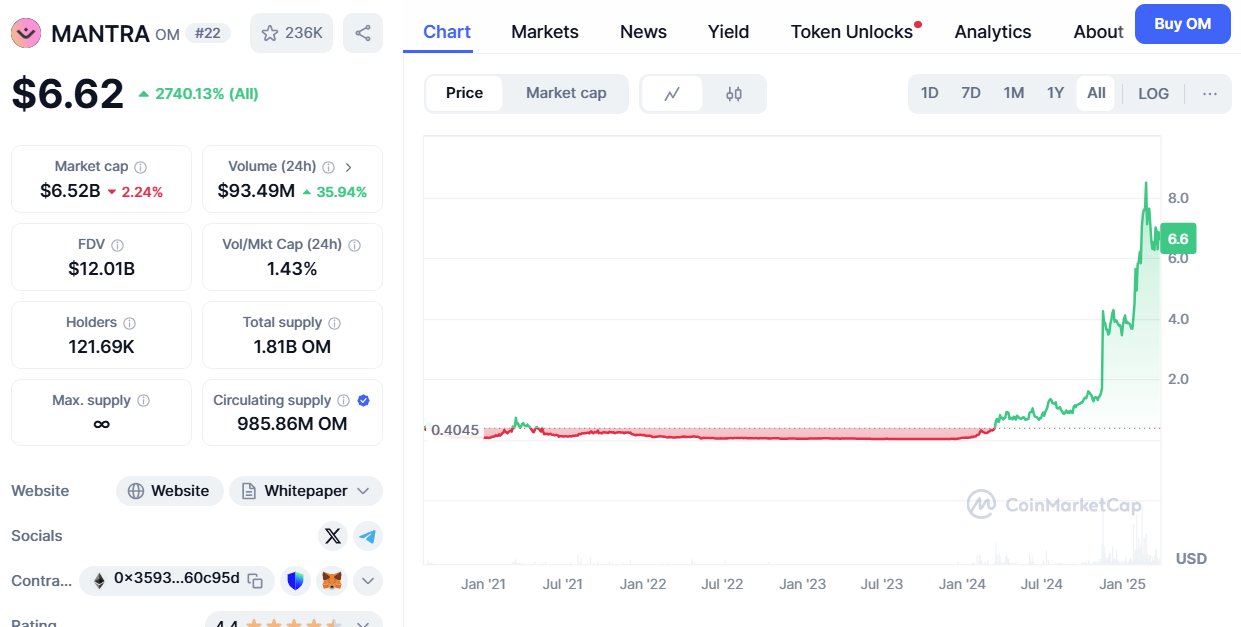Viewport: 1241px width, 627px height.
Task: Open the project Website link
Action: coord(170,491)
